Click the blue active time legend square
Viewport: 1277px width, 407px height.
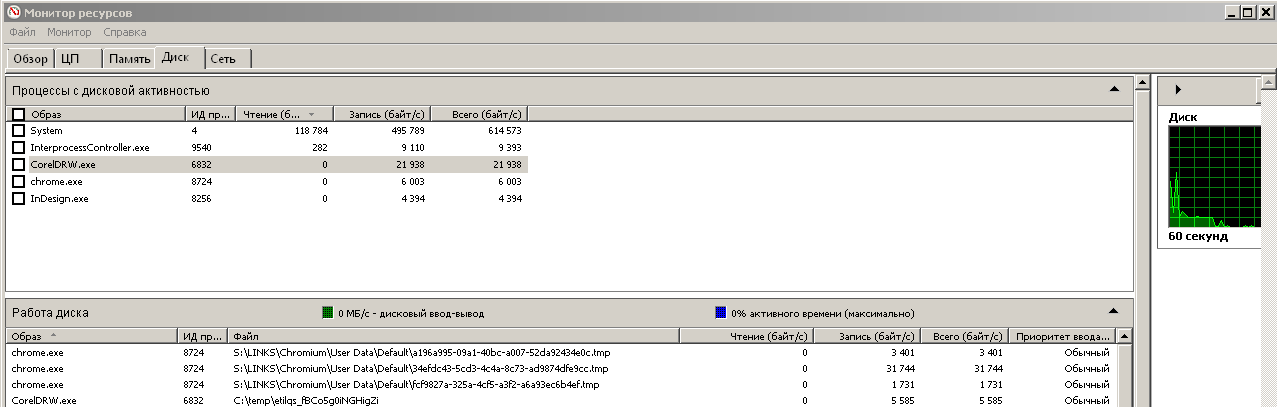pos(721,313)
